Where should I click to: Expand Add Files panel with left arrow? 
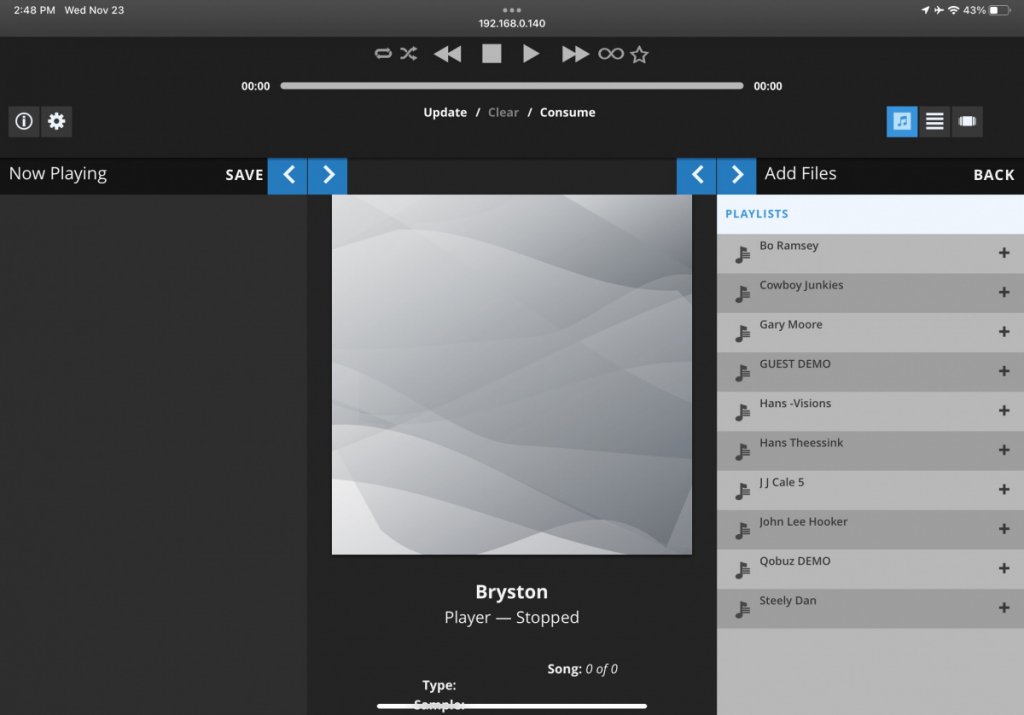[x=696, y=175]
